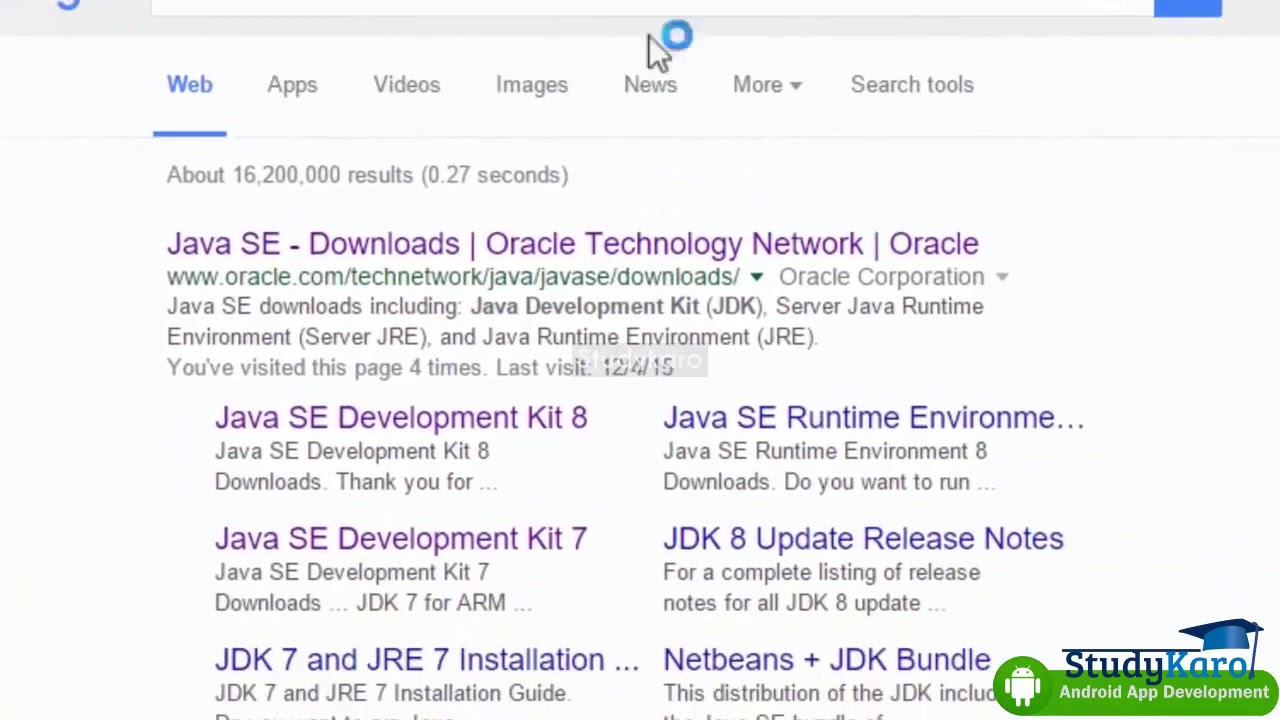
Task: Expand the More dropdown menu
Action: click(767, 85)
